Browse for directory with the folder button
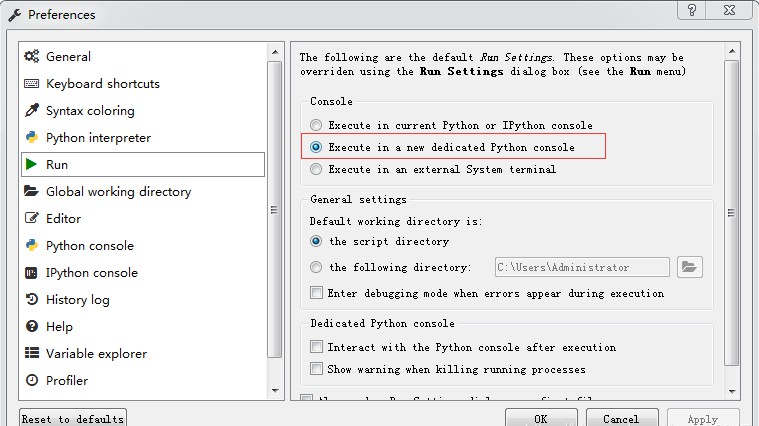Image resolution: width=759 pixels, height=426 pixels. click(x=690, y=267)
